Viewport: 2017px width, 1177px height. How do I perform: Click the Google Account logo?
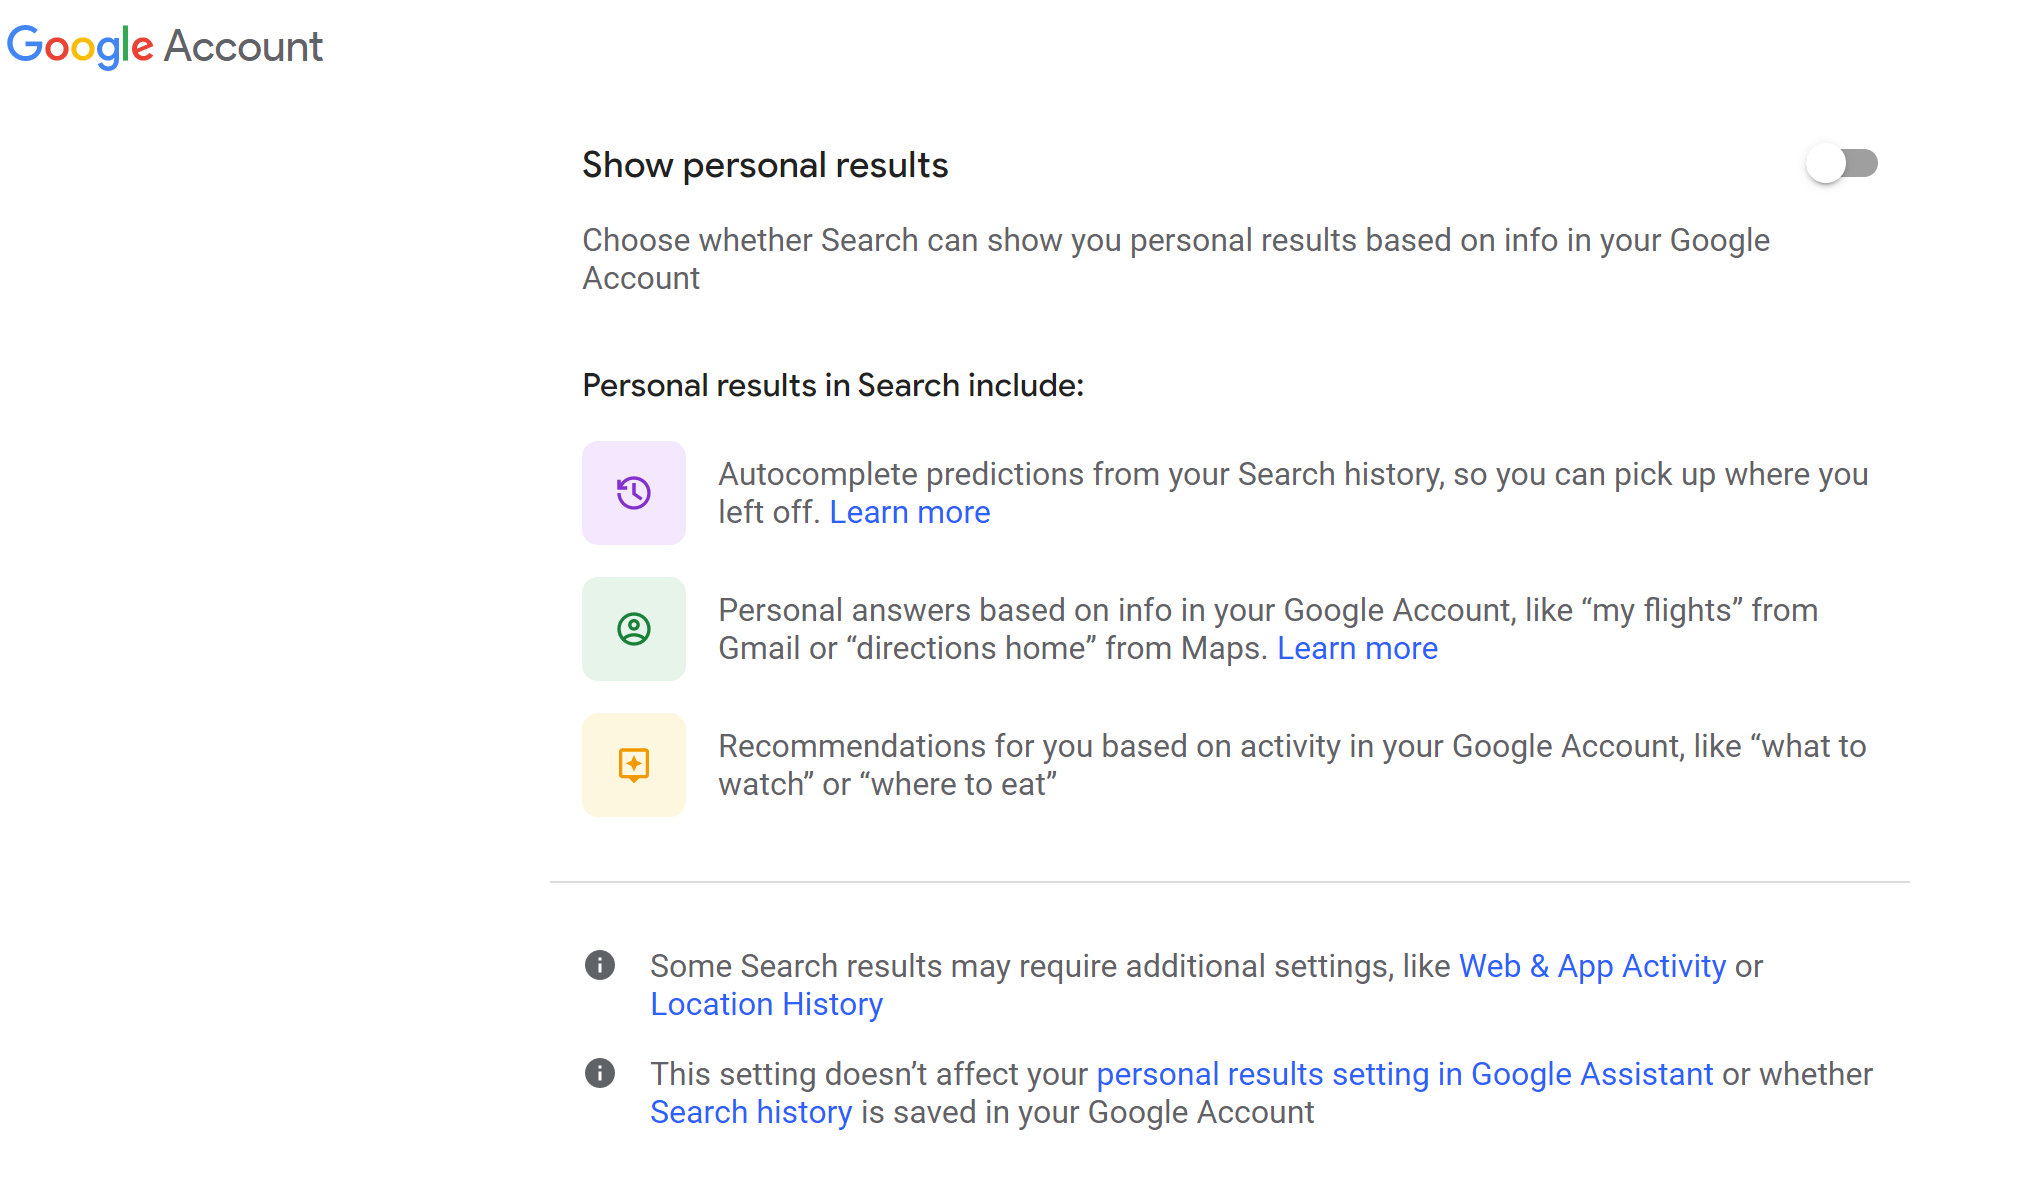(x=165, y=46)
